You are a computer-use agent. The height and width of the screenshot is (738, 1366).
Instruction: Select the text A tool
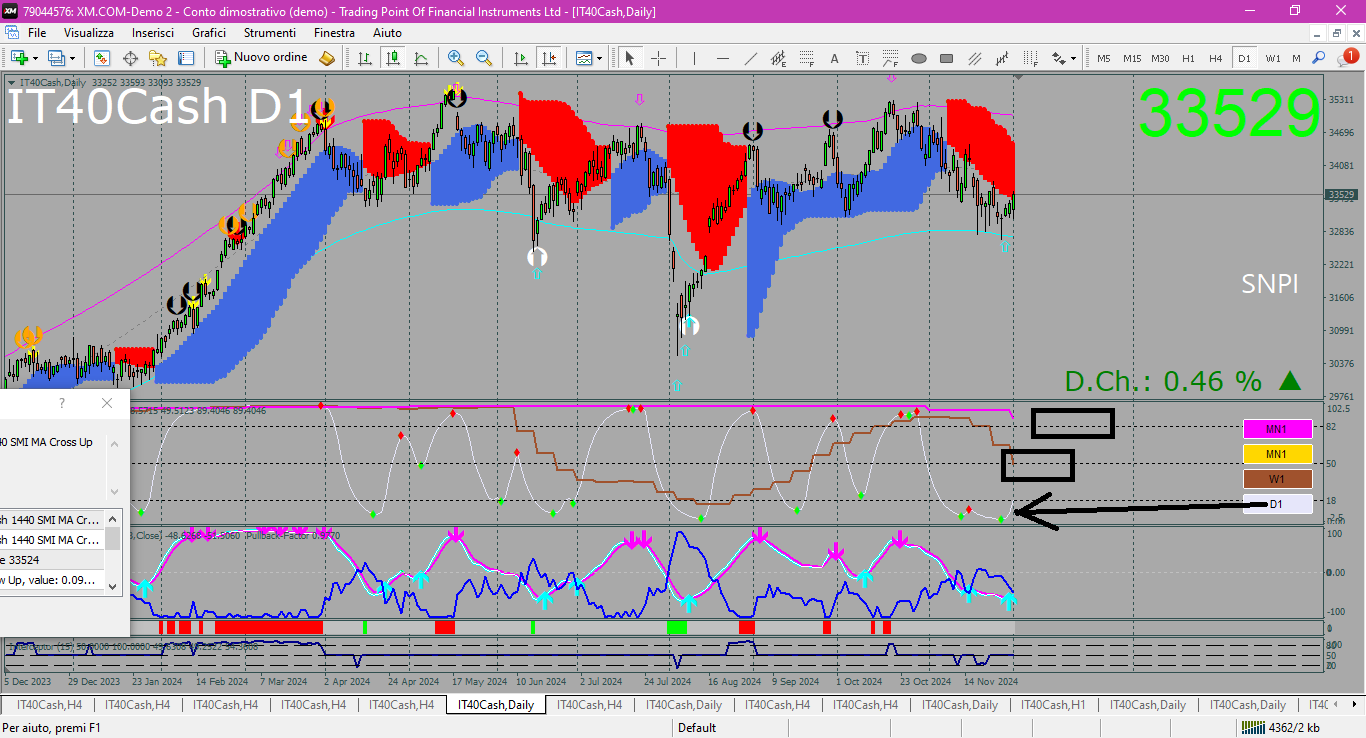tap(835, 58)
